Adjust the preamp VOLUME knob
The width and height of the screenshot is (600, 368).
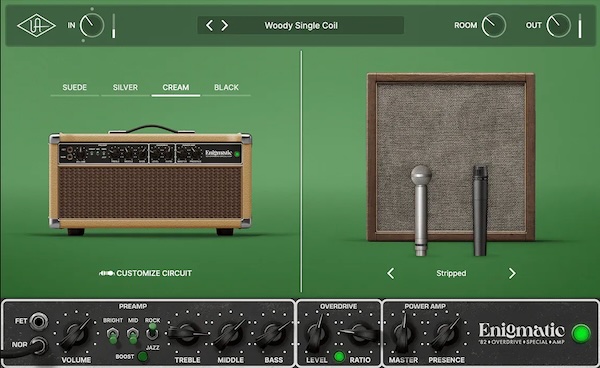[x=76, y=334]
